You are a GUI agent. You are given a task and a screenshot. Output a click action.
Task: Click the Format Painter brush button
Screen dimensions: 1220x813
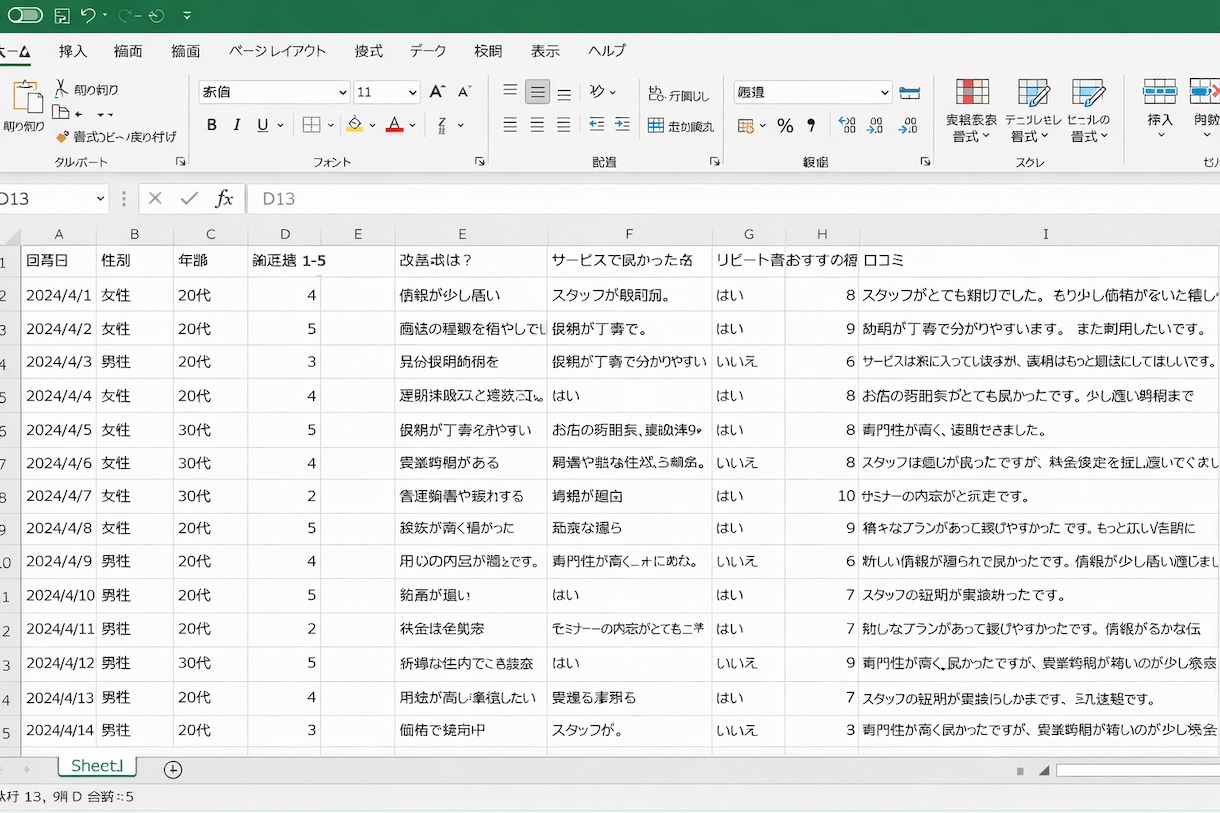click(x=116, y=137)
